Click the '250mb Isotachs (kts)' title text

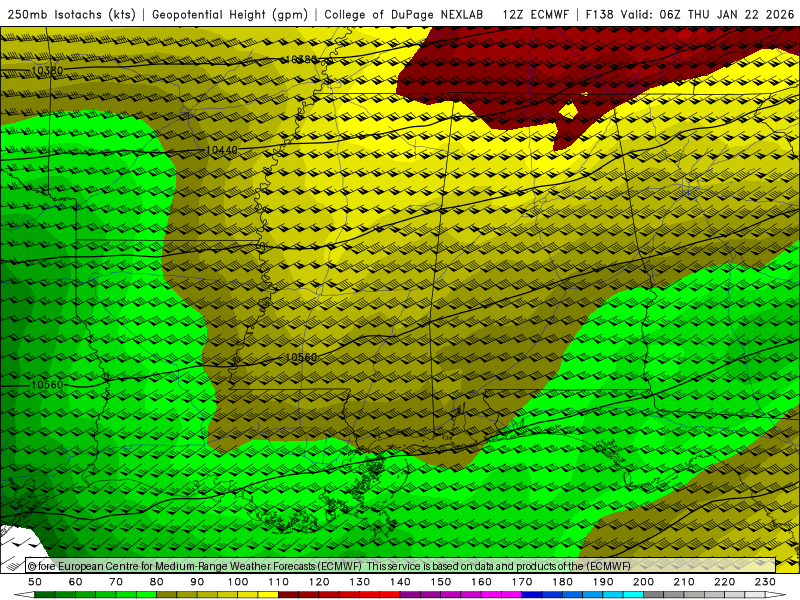coord(72,15)
